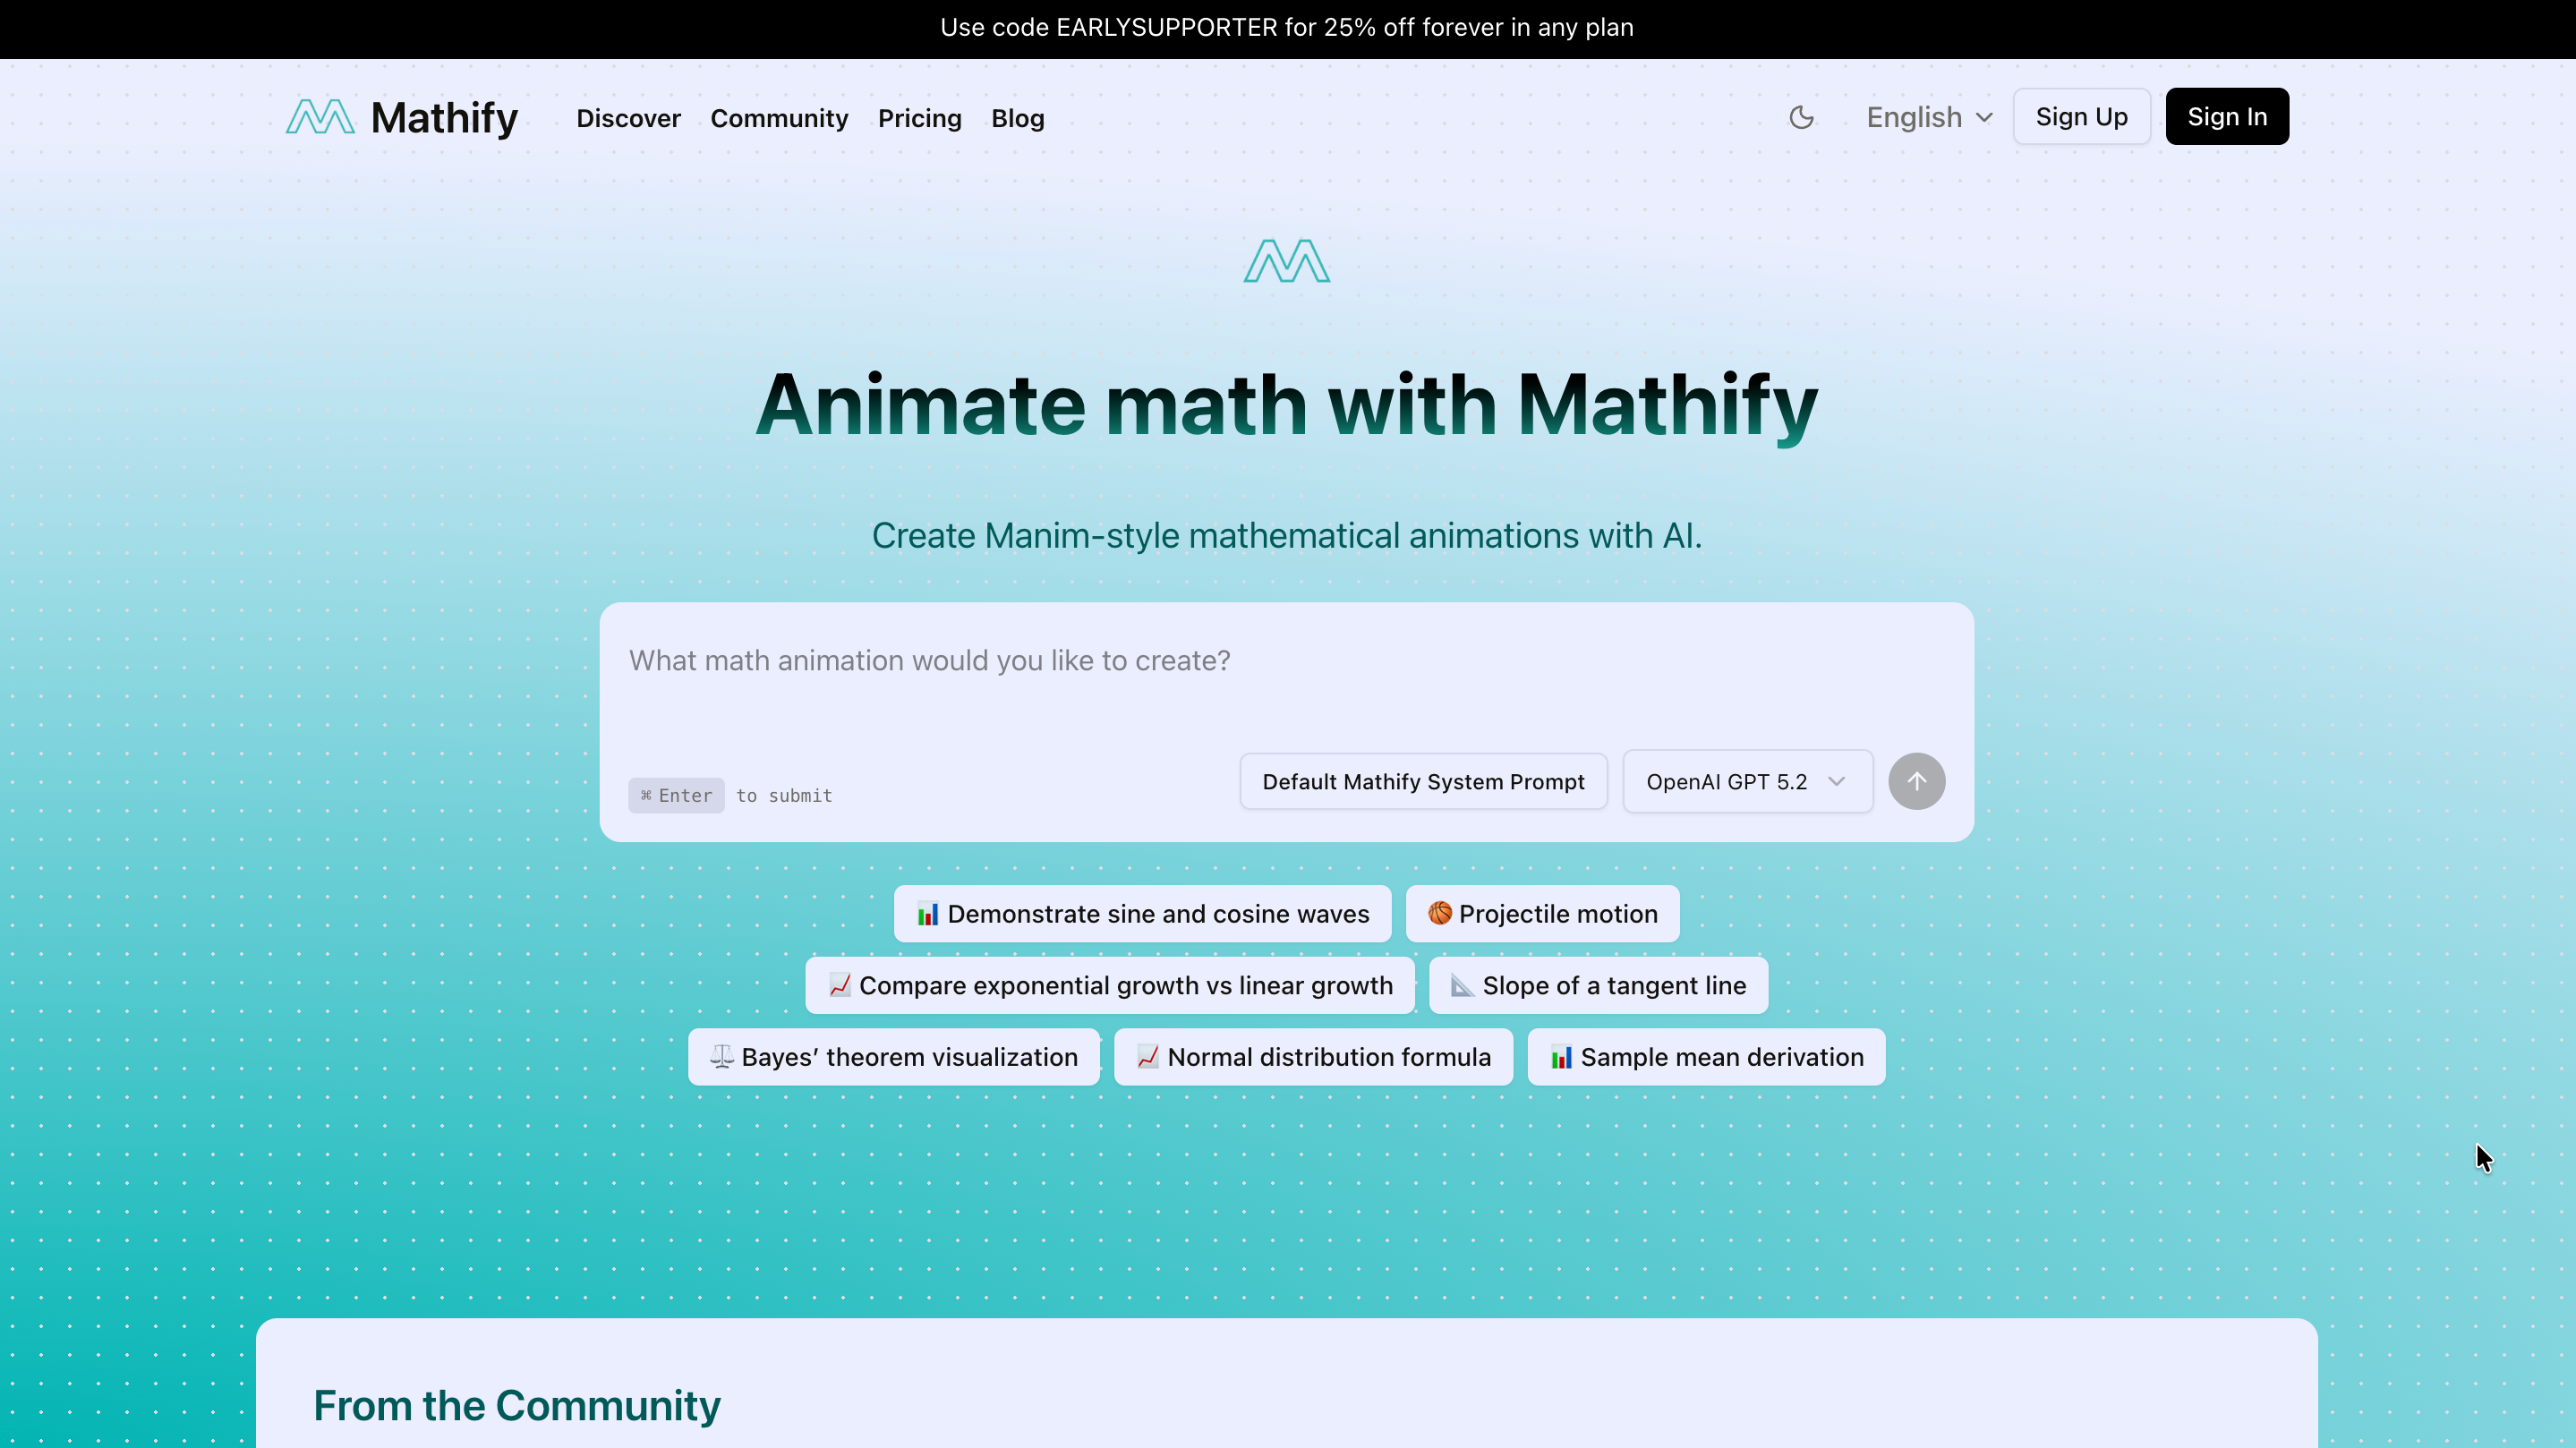Go to the Pricing page
The image size is (2576, 1448).
(919, 119)
